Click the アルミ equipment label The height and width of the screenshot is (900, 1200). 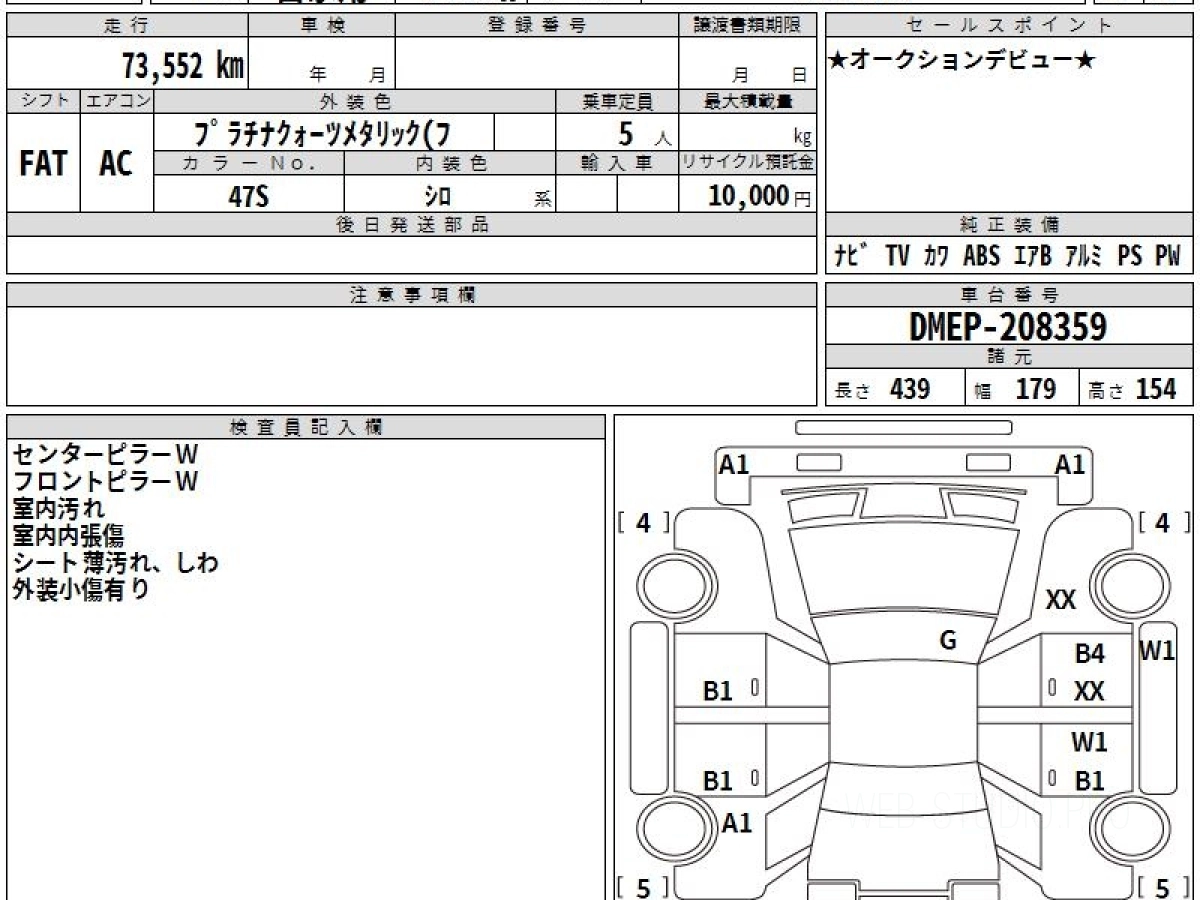(1082, 256)
